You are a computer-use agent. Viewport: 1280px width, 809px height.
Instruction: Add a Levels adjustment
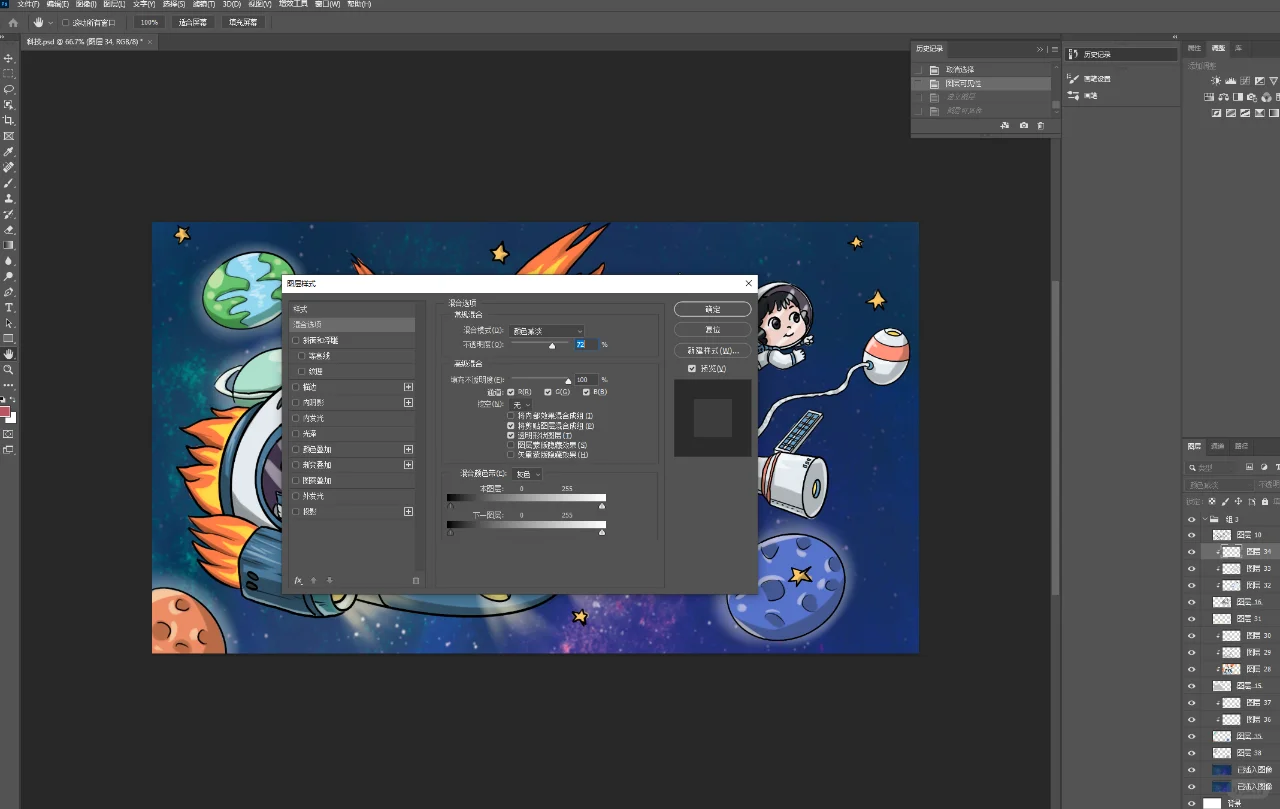tap(1231, 80)
